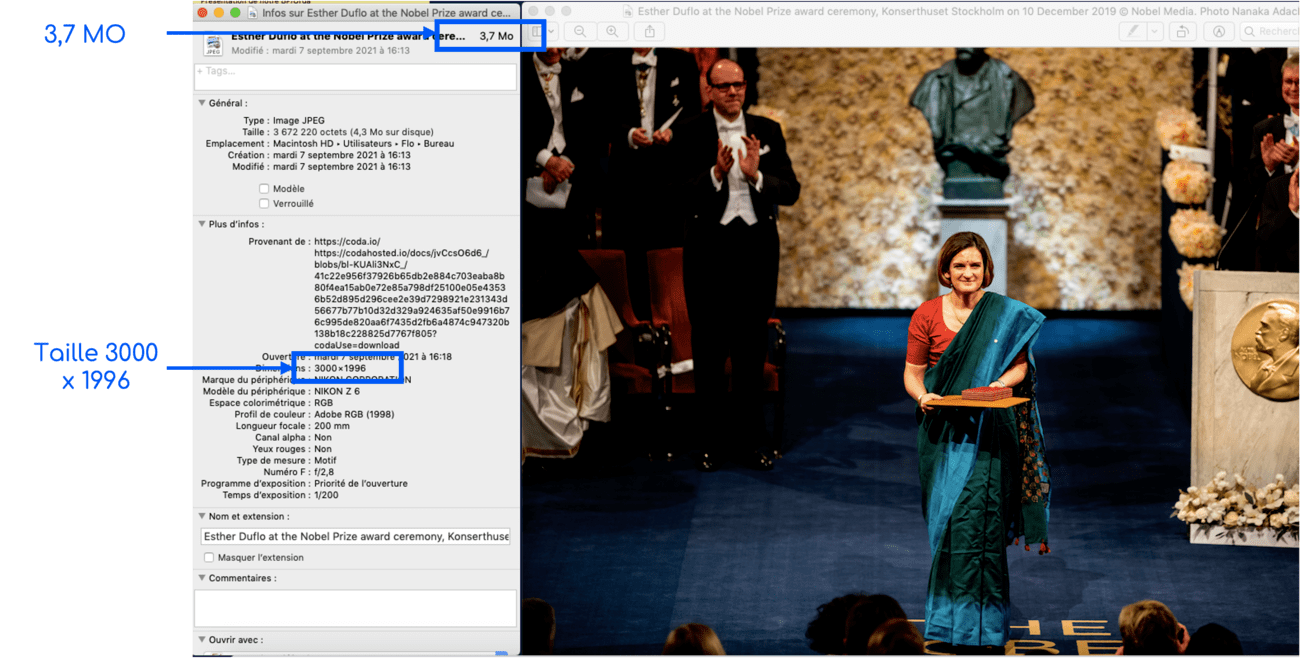The image size is (1300, 658).
Task: Close the Info window
Action: 203,13
